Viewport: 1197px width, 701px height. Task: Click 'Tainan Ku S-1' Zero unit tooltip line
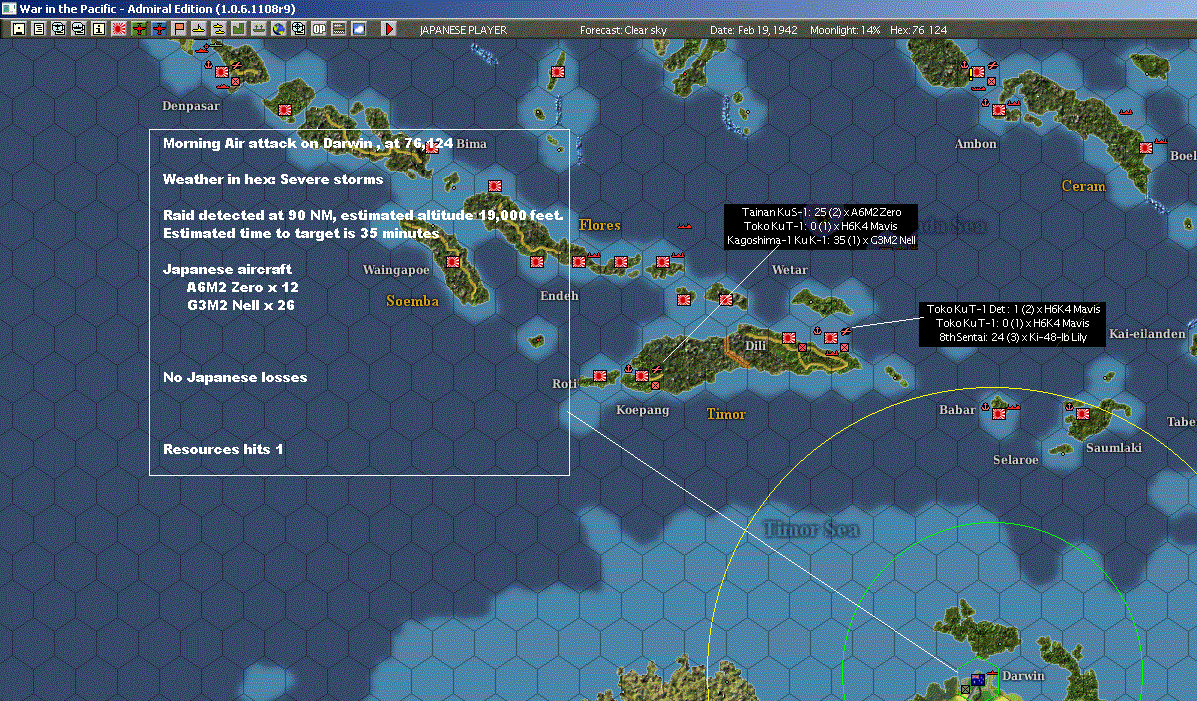[821, 212]
